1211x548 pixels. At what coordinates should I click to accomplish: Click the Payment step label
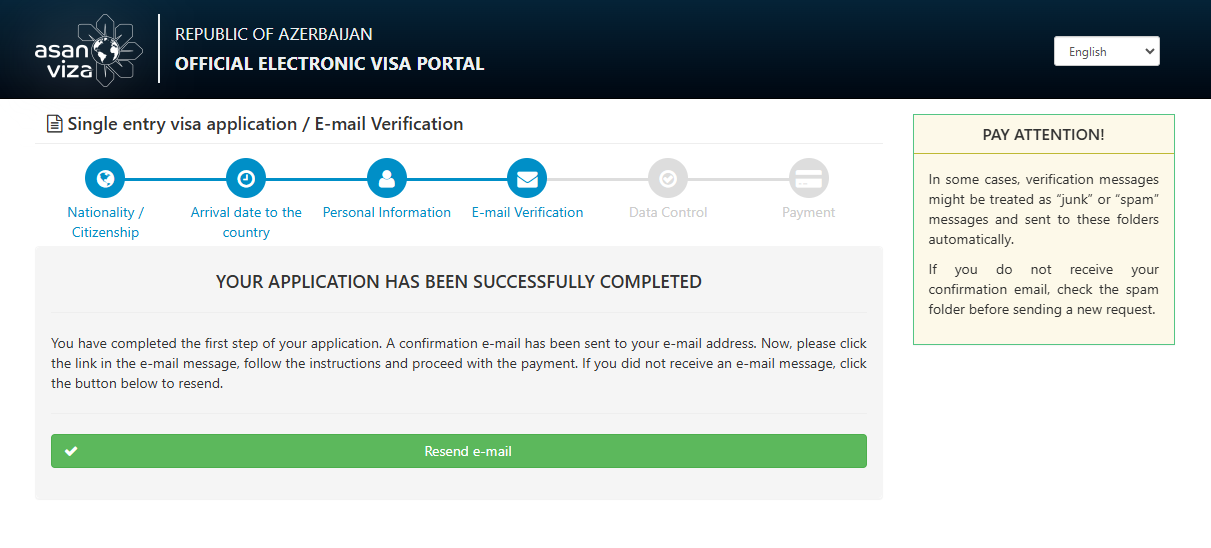click(x=808, y=212)
